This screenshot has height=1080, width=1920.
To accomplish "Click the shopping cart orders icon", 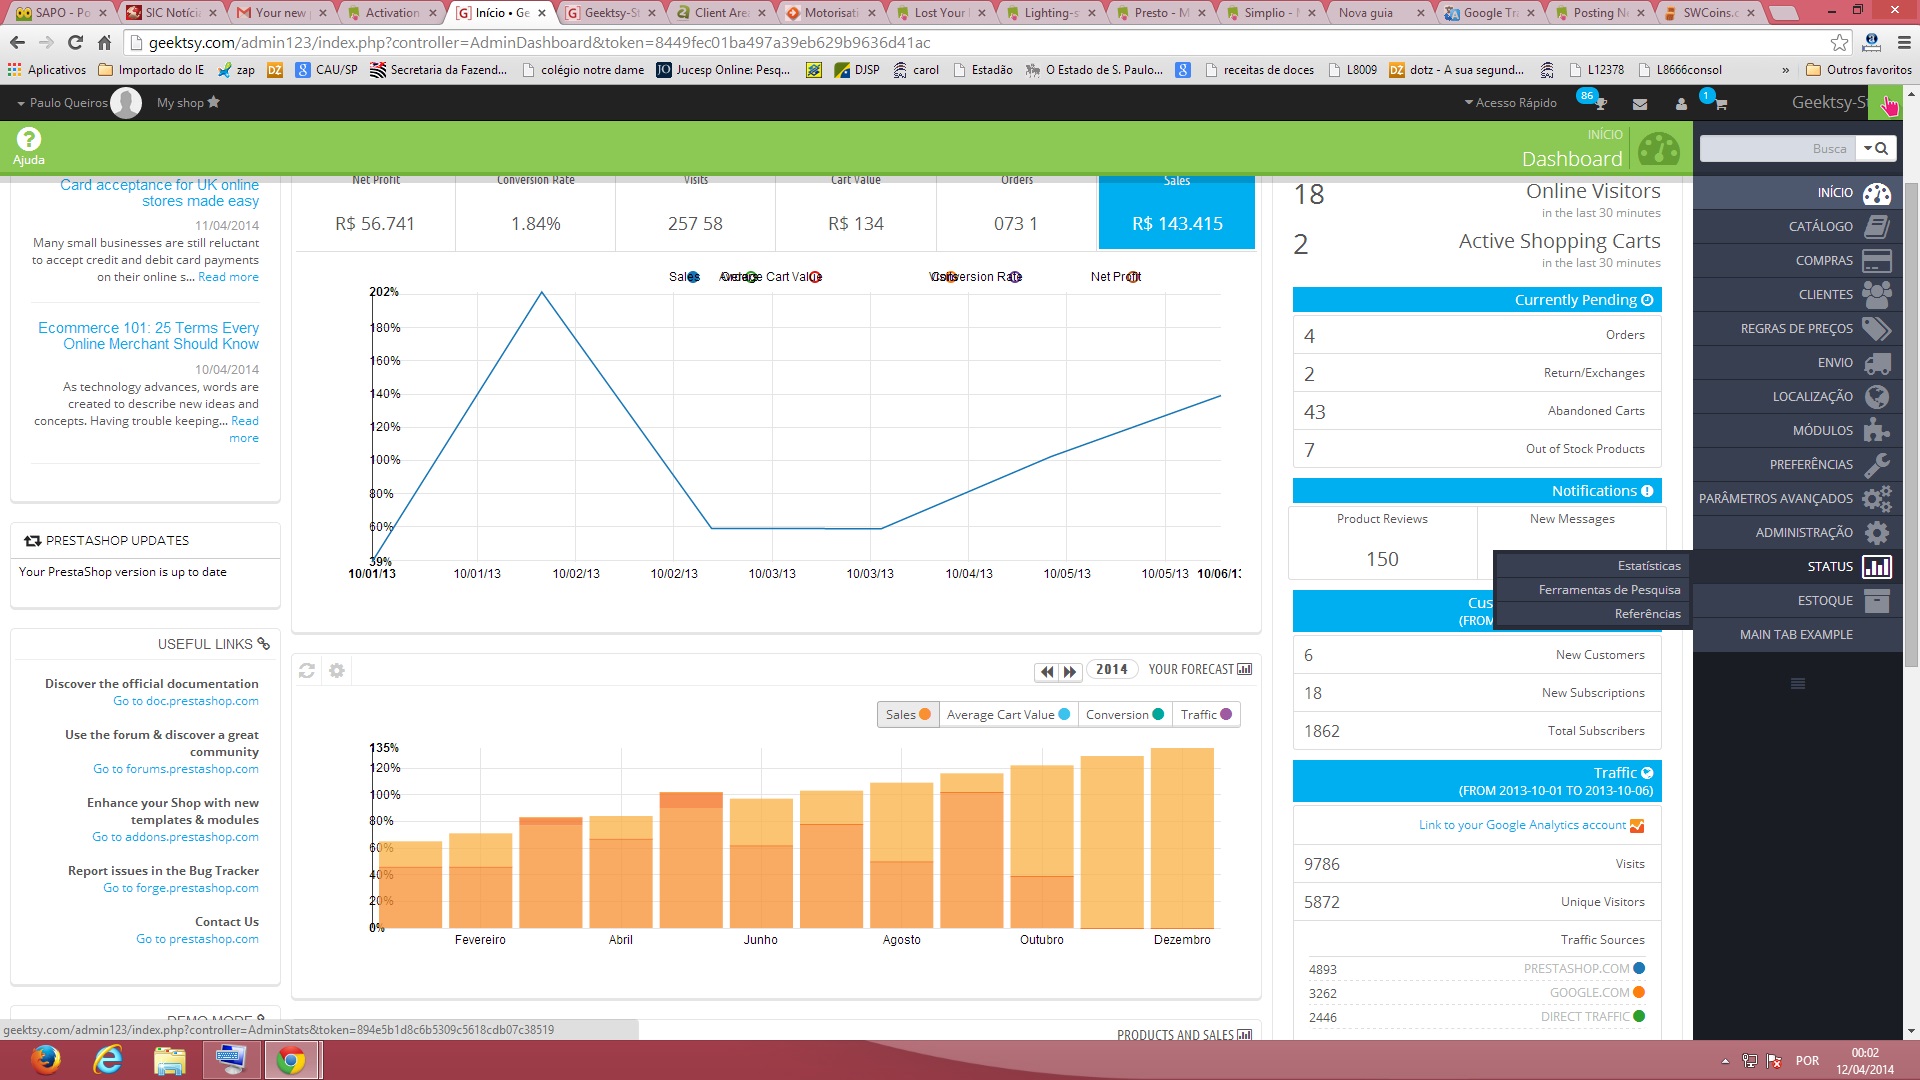I will click(x=1720, y=104).
